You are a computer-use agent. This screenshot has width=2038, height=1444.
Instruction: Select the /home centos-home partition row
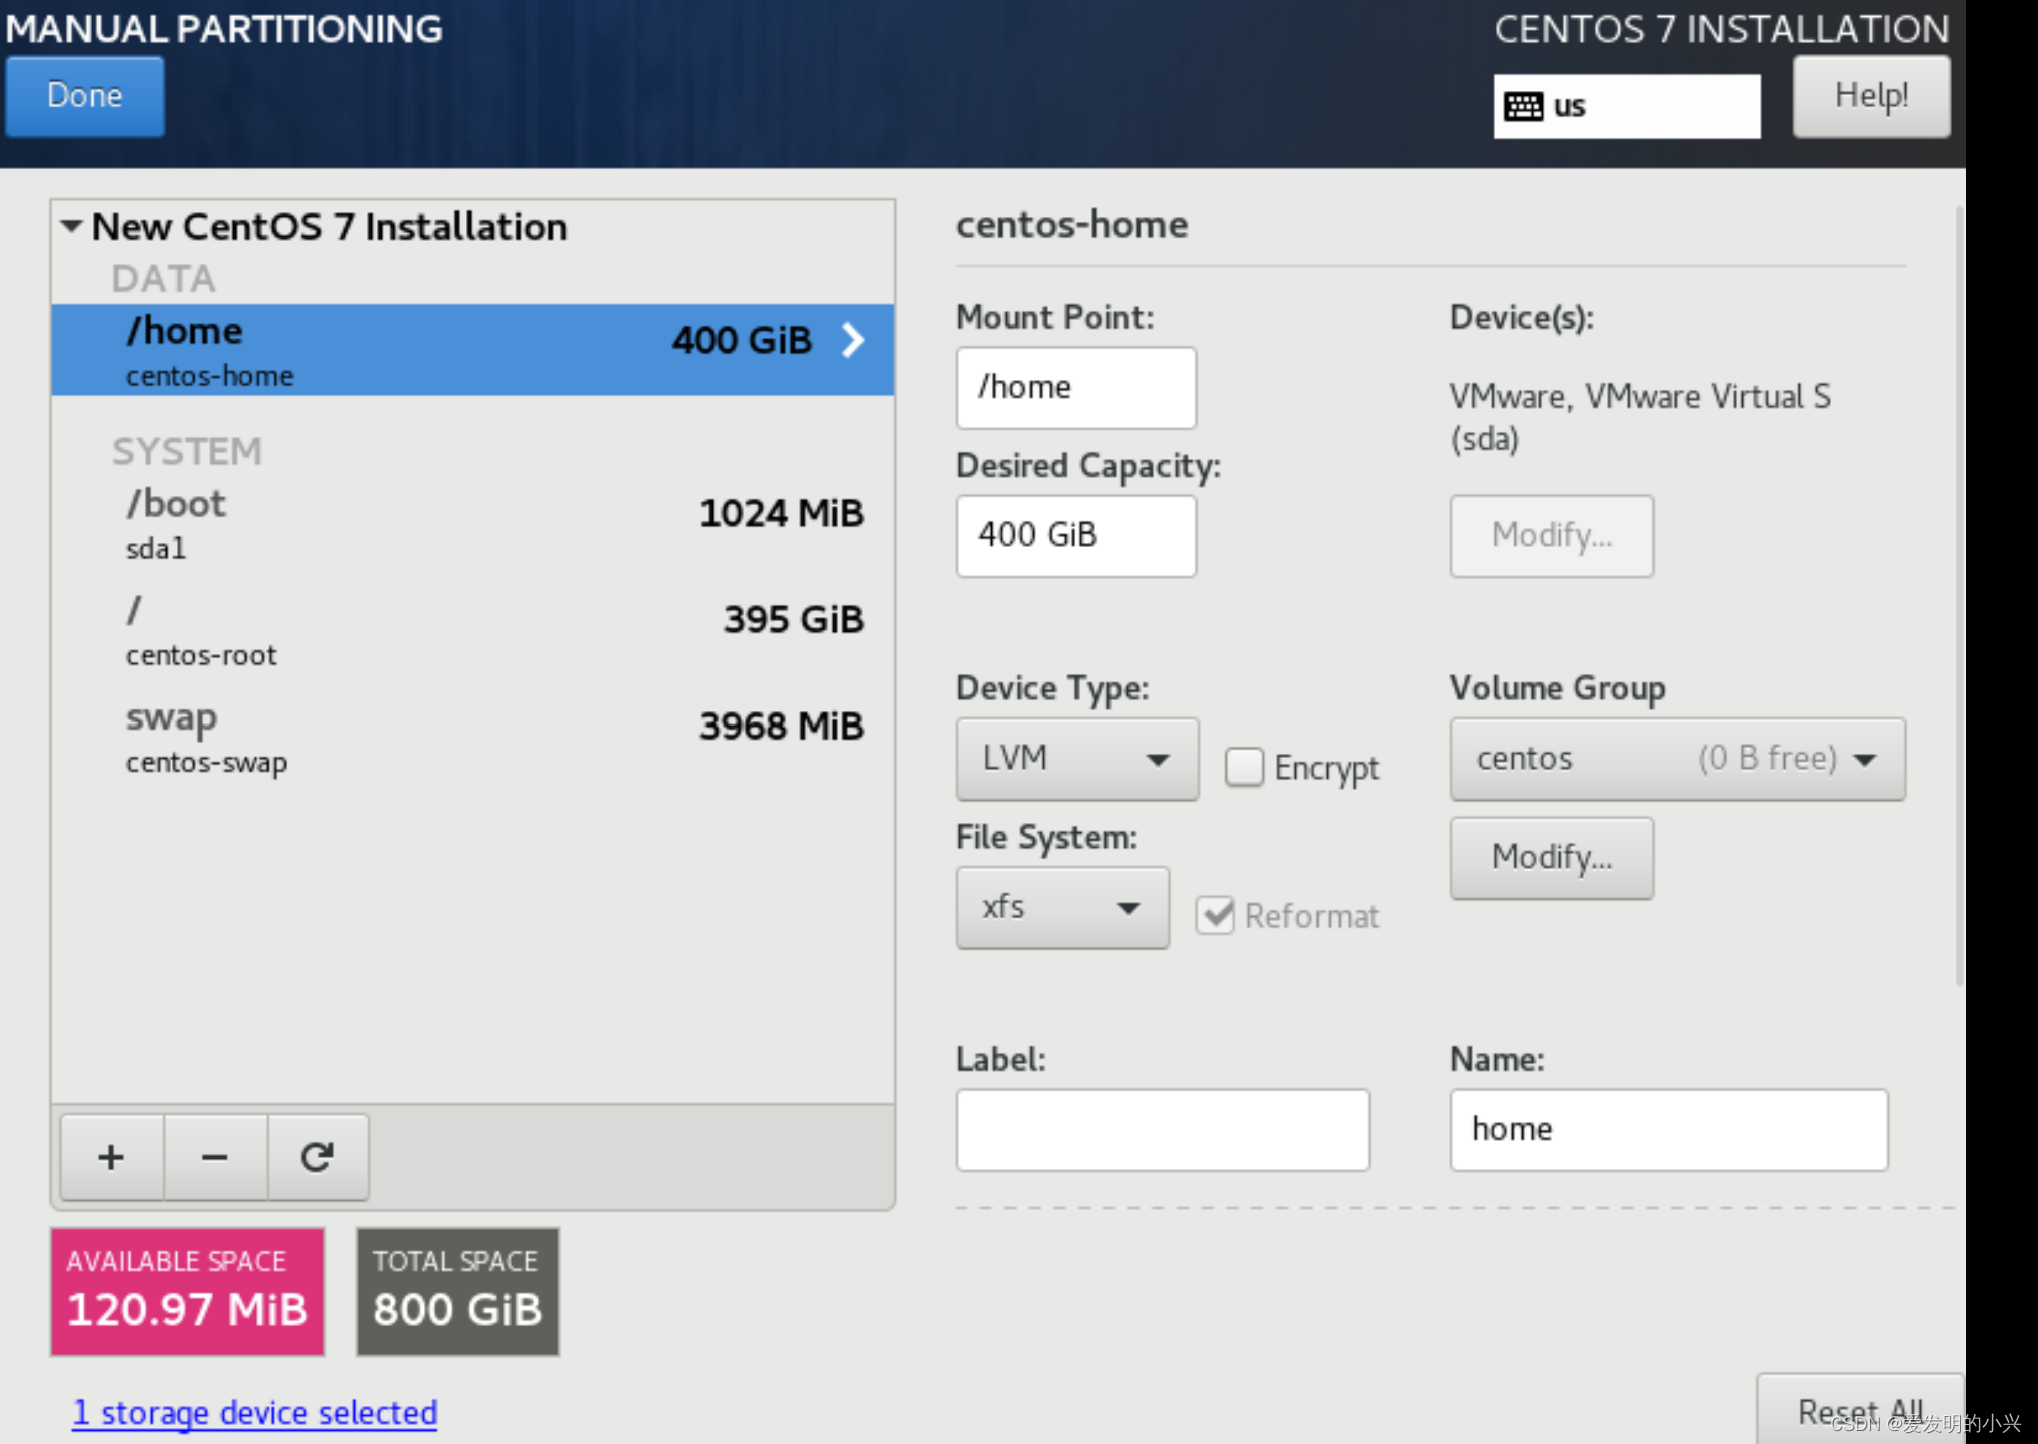[x=472, y=350]
